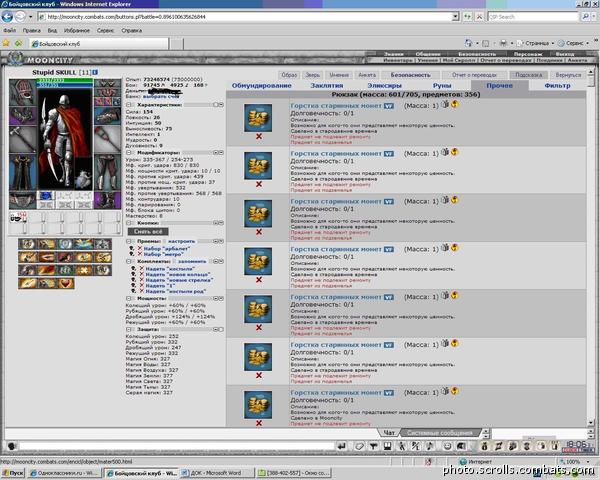The height and width of the screenshot is (480, 600).
Task: Click the purple bracers equipment slot
Action: point(23,116)
